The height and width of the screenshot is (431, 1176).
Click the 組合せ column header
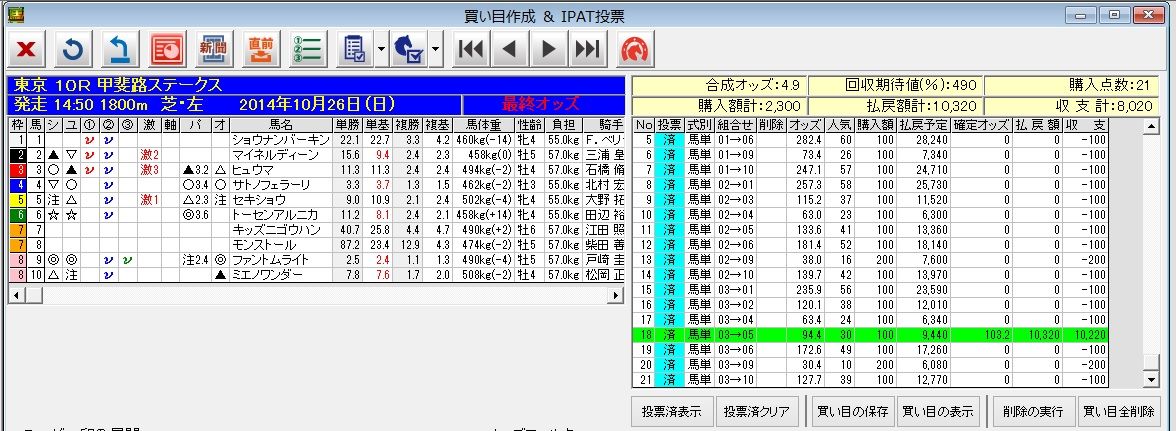tap(734, 125)
